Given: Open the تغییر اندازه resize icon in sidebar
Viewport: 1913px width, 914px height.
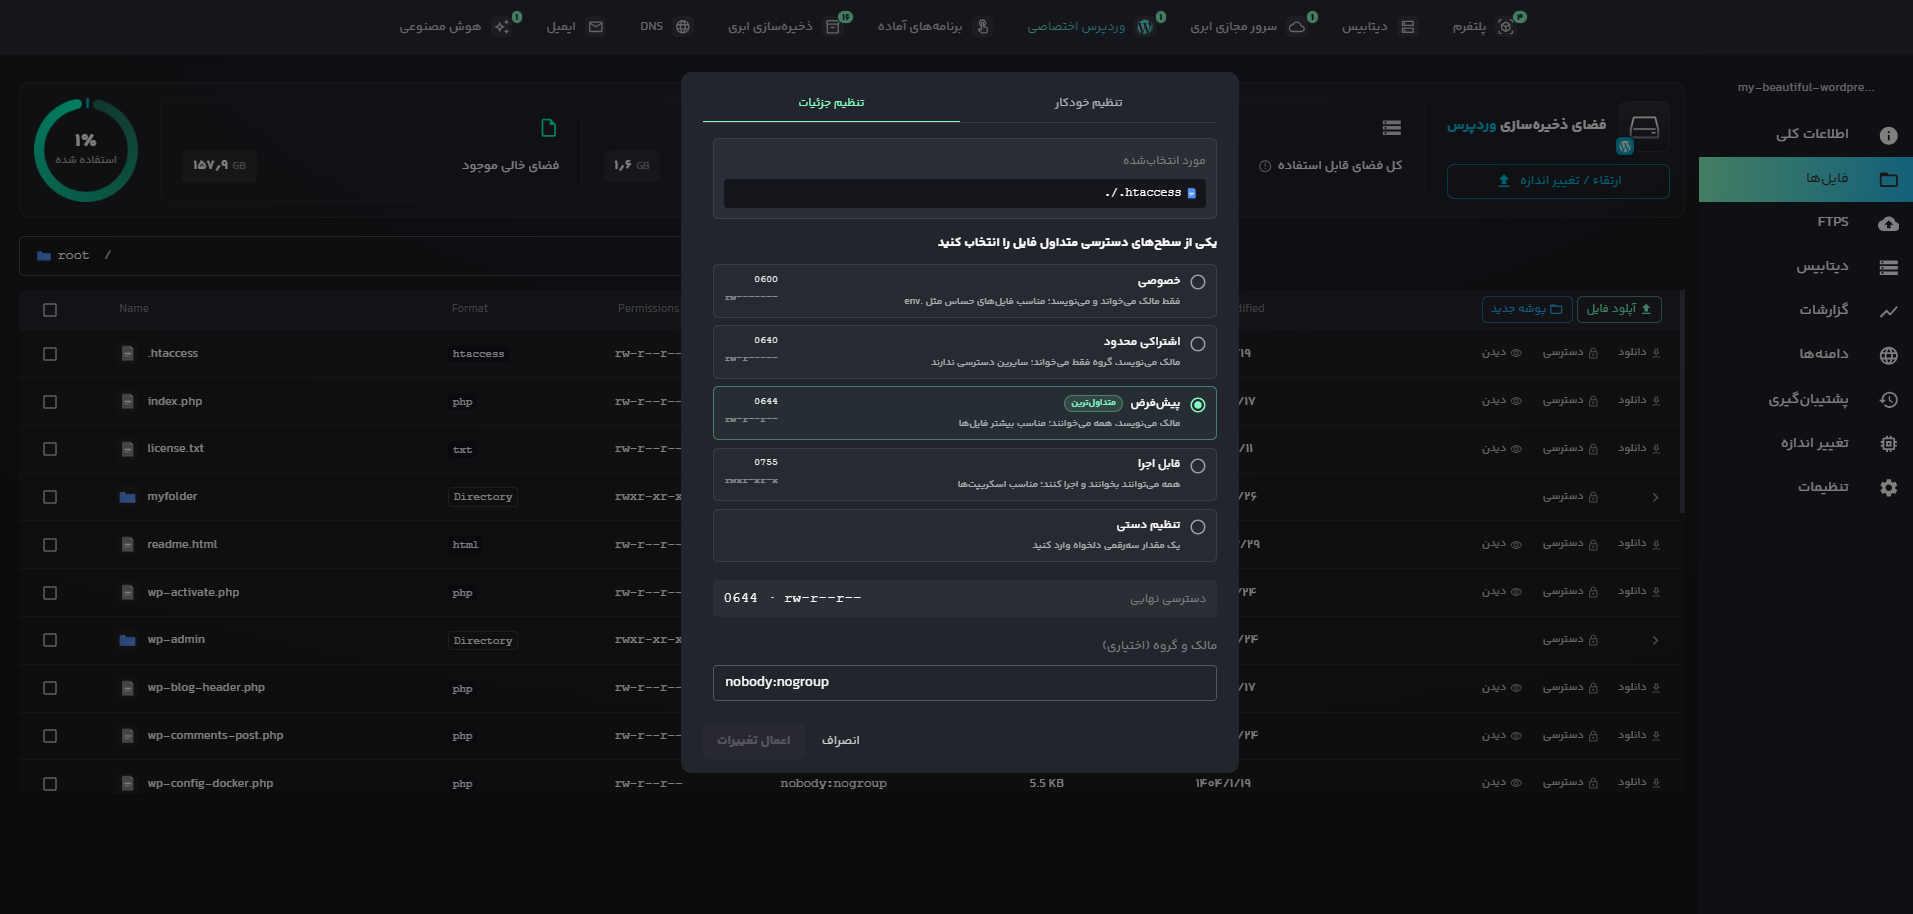Looking at the screenshot, I should 1888,443.
